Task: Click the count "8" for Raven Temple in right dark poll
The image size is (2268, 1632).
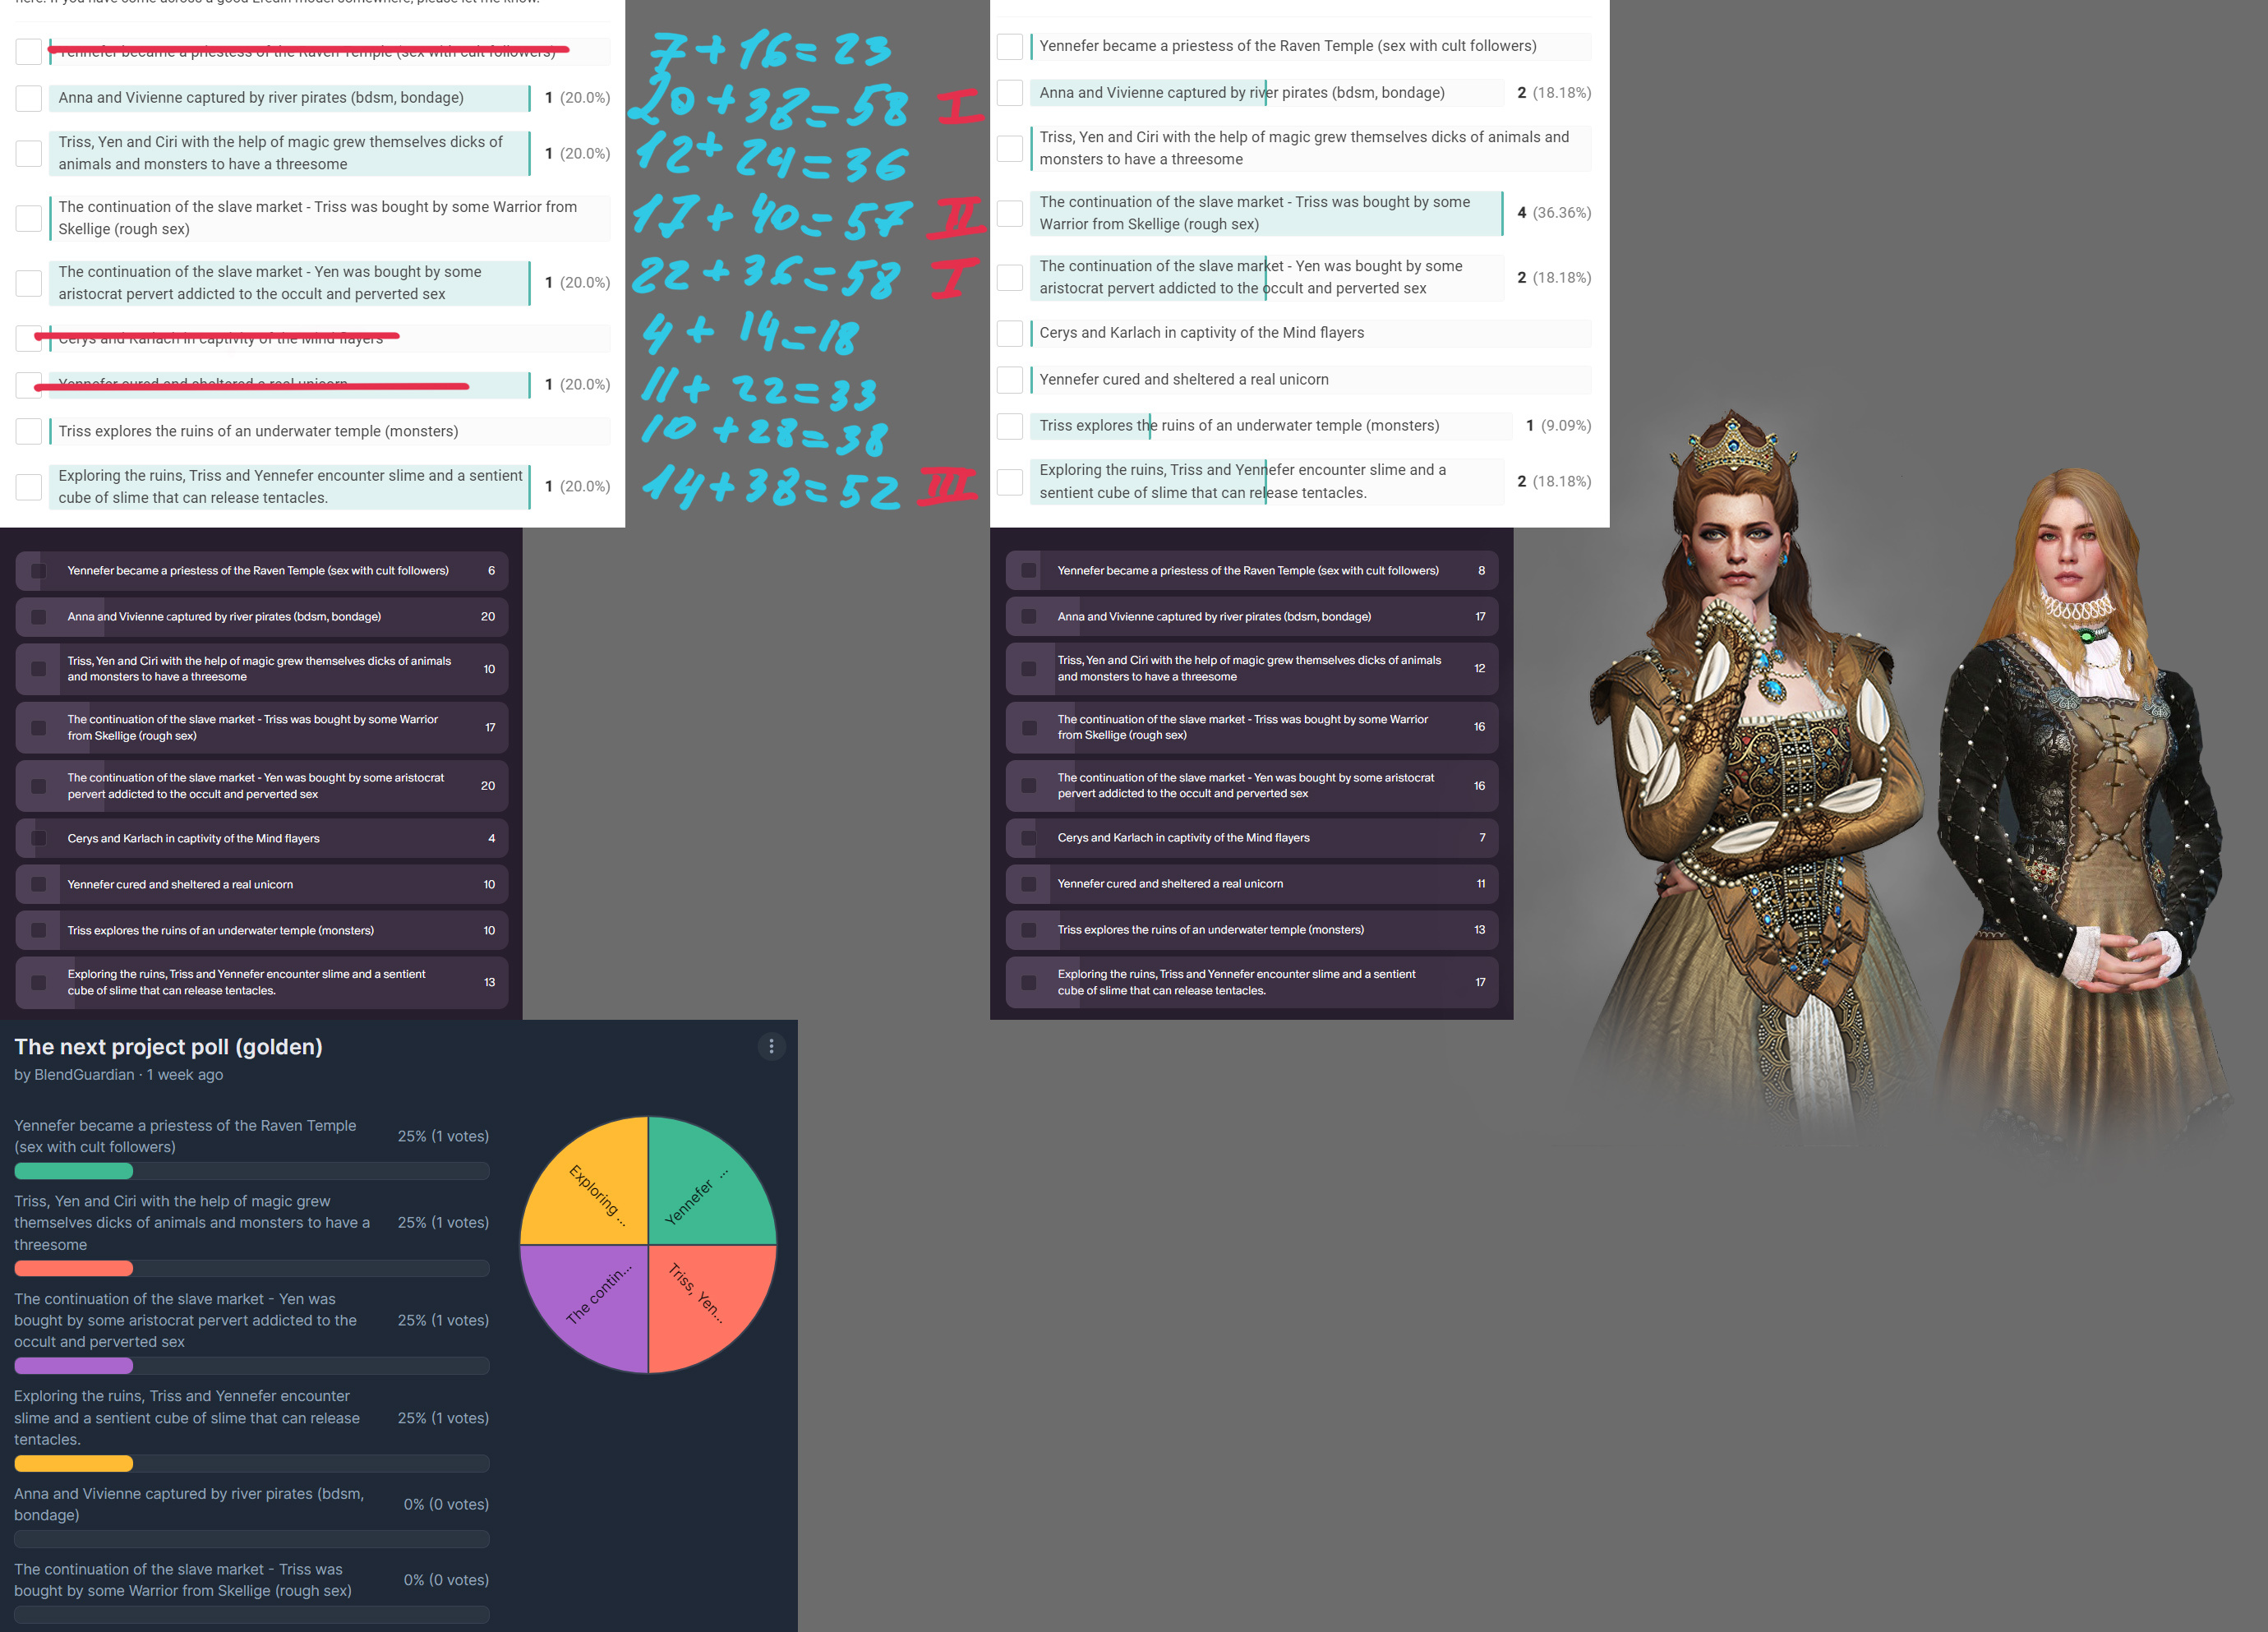Action: (x=1481, y=571)
